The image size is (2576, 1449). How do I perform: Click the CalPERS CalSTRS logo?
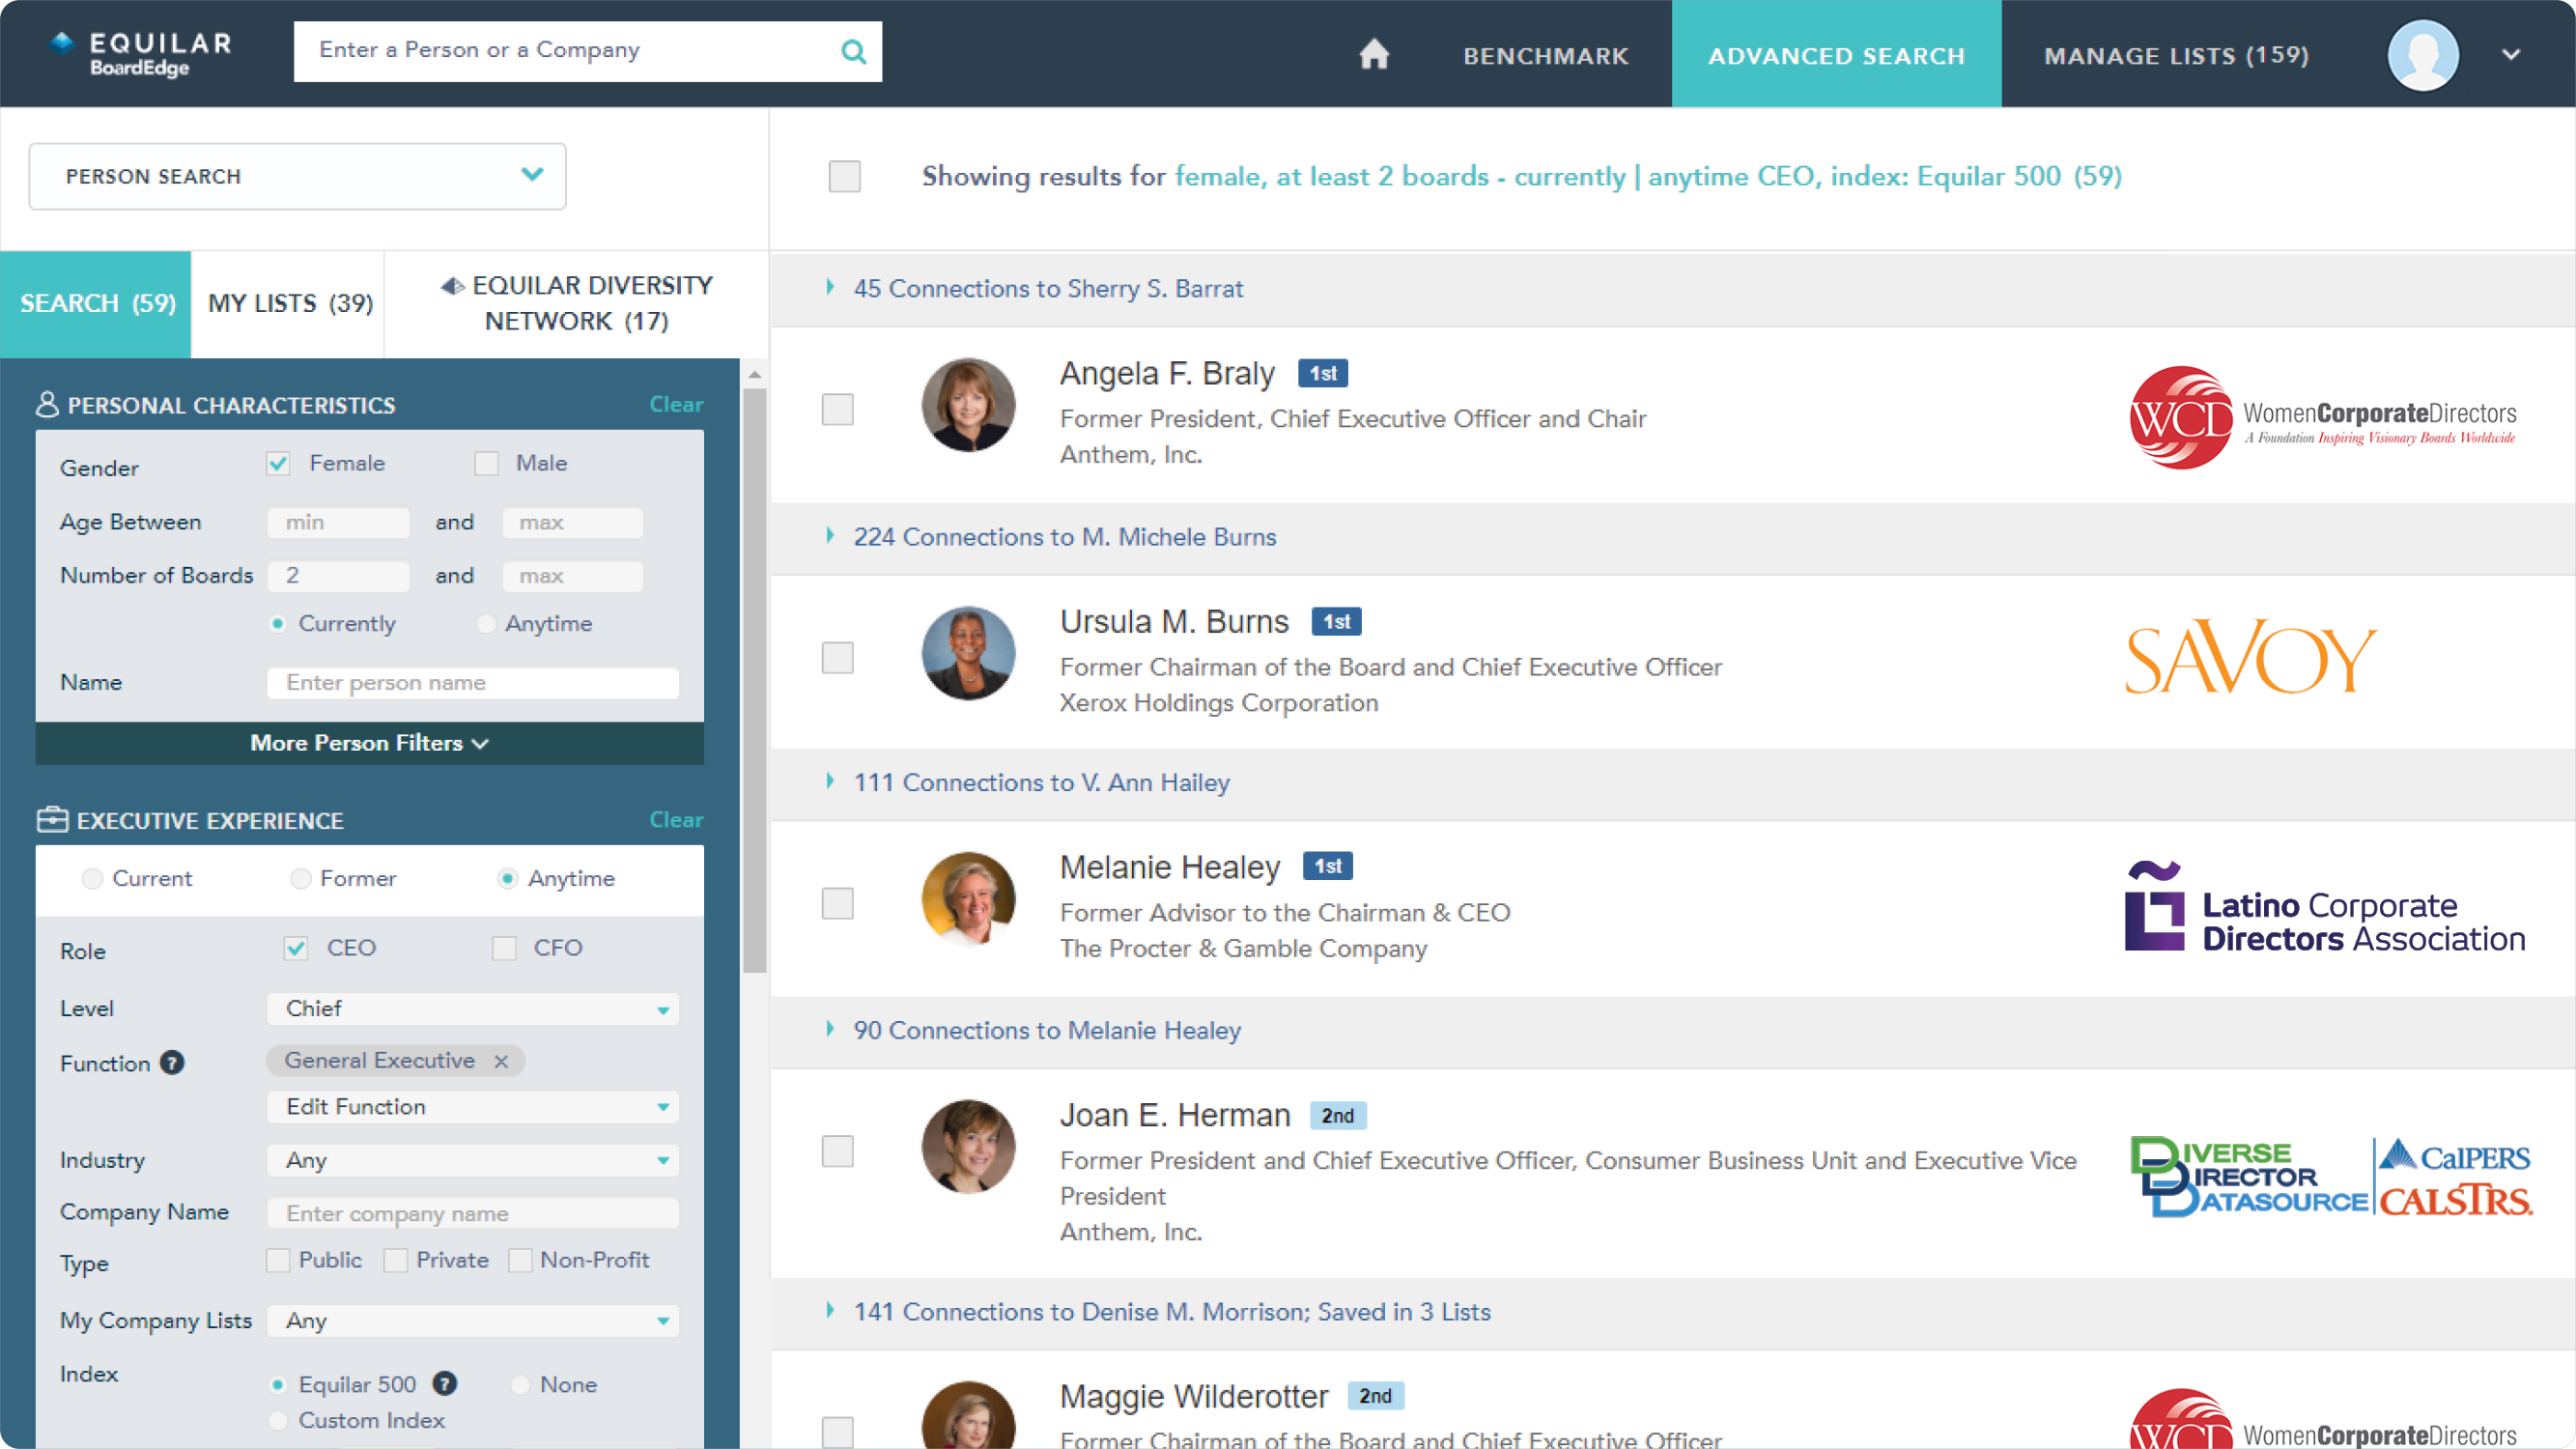[x=2456, y=1177]
